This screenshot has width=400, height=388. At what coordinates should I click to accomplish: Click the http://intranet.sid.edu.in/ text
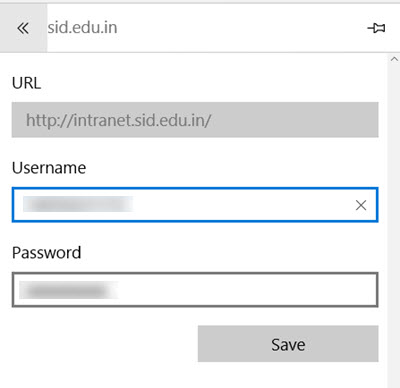tap(118, 120)
